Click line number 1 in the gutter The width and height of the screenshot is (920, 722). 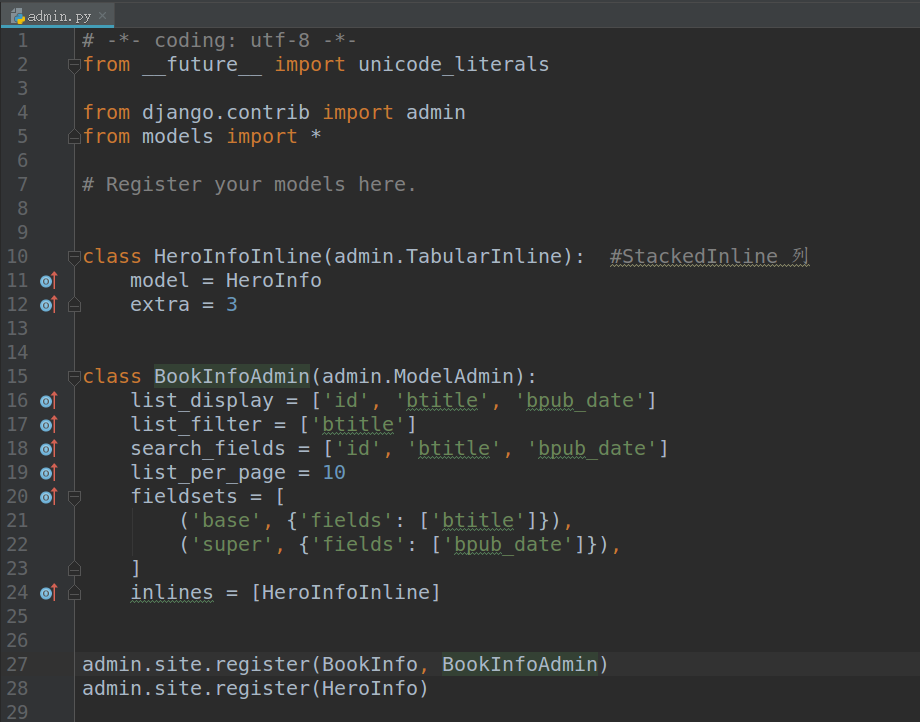point(22,40)
